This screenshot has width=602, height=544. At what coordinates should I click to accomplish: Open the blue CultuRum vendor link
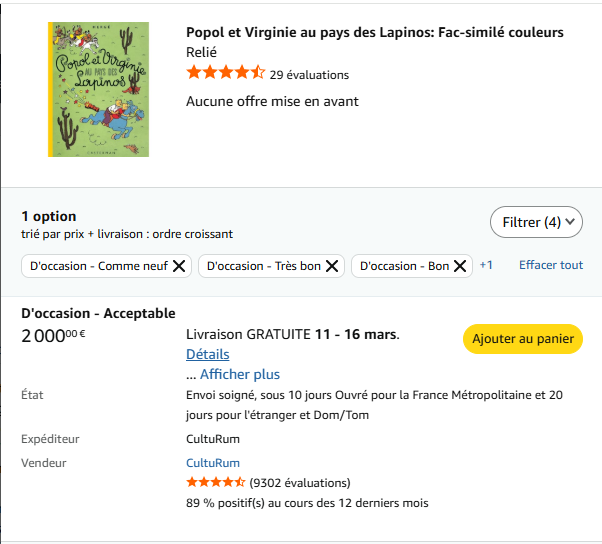coord(213,463)
